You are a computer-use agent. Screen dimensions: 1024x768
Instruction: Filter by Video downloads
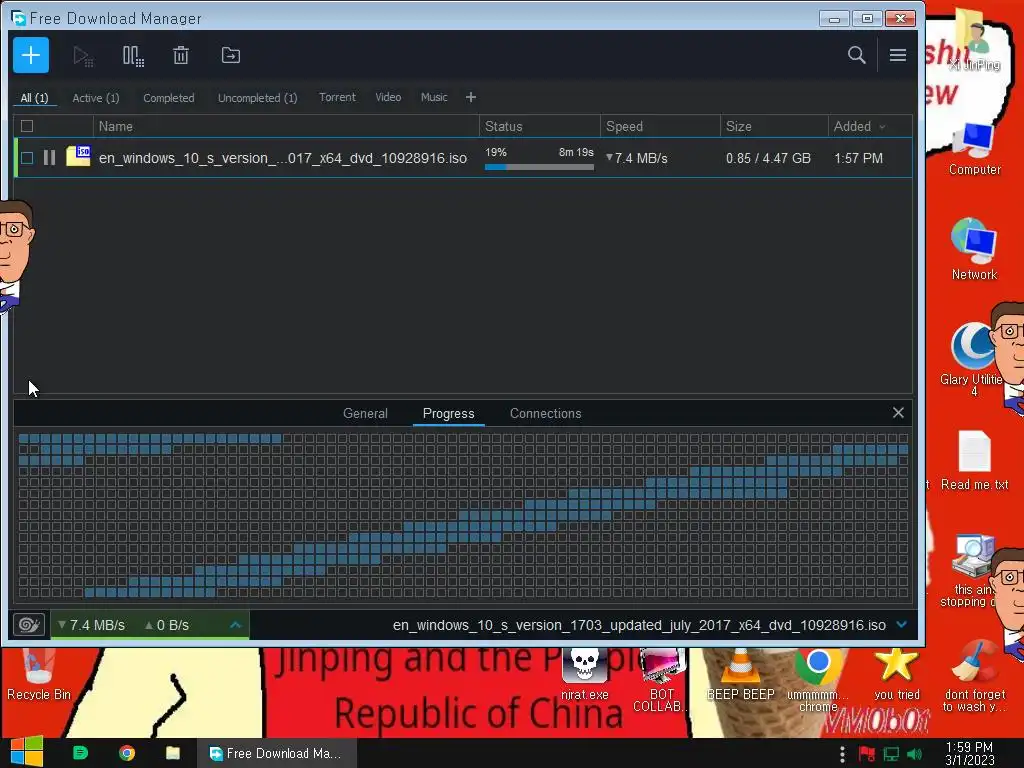tap(388, 97)
